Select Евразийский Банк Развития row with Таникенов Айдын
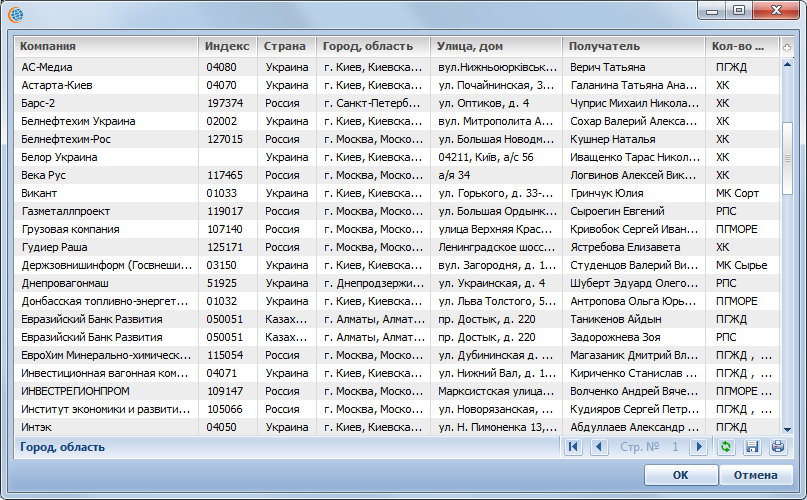This screenshot has height=500, width=807. 396,319
